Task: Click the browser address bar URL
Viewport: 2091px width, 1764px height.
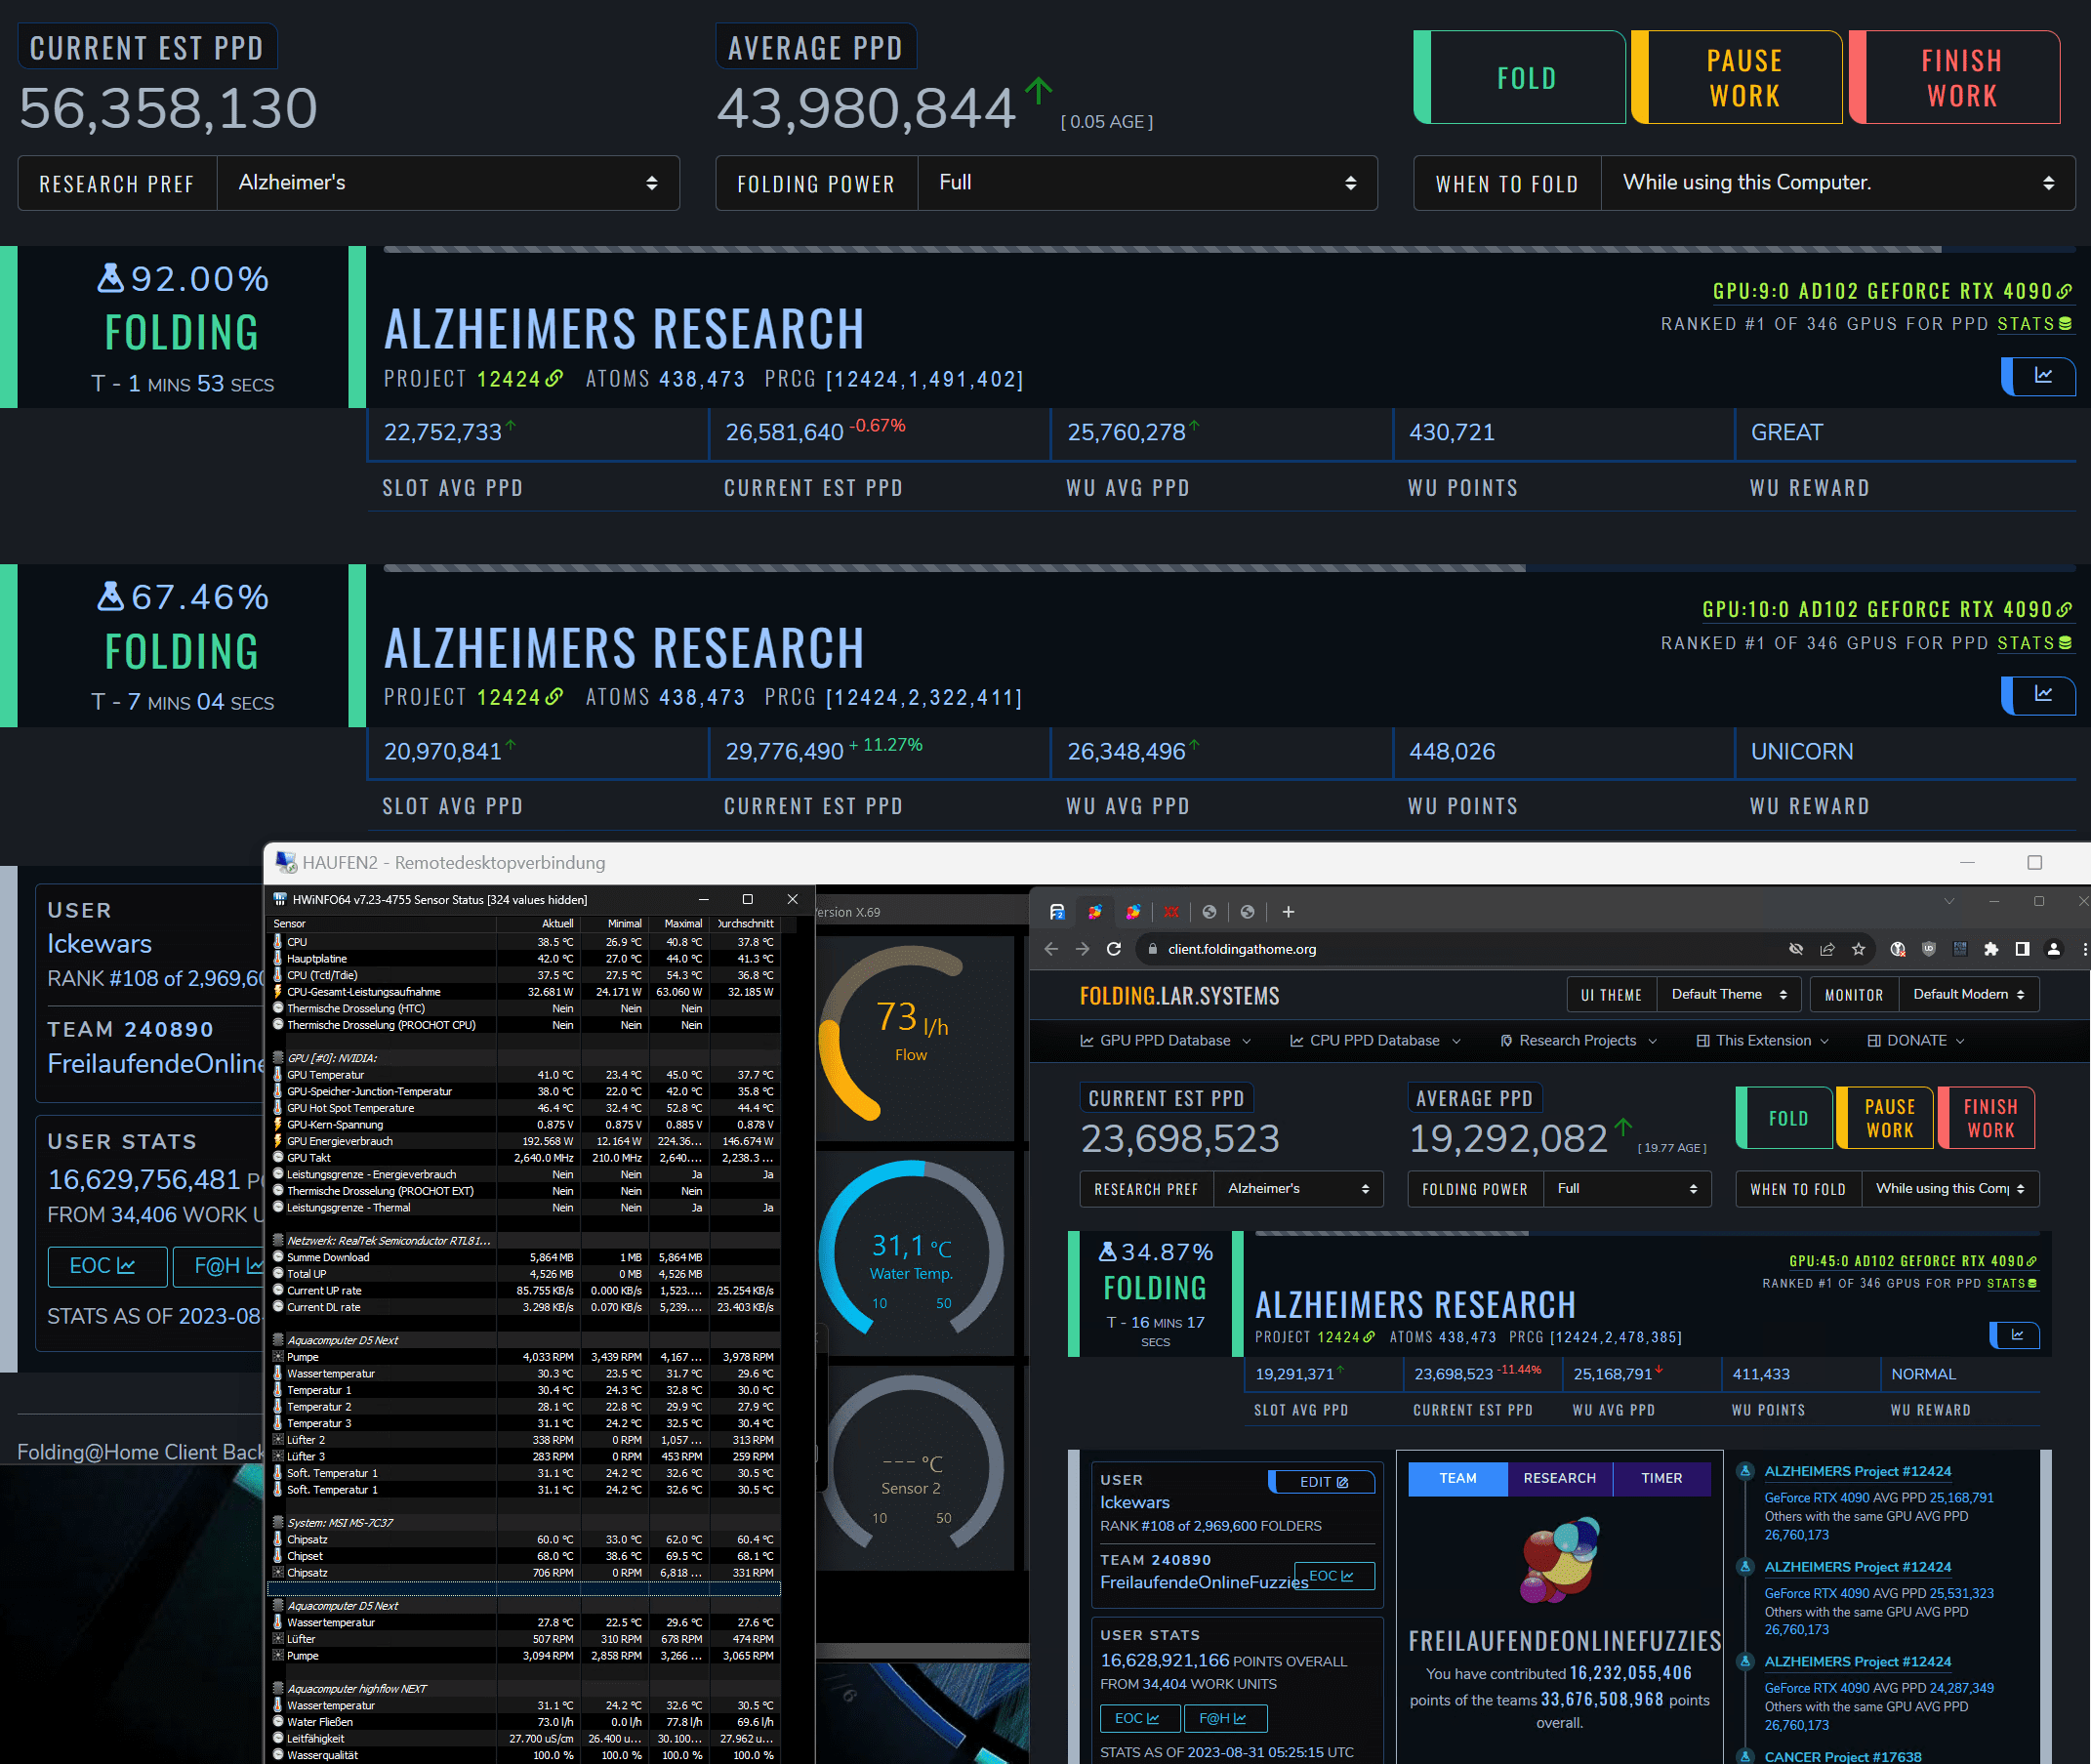Action: (1242, 949)
